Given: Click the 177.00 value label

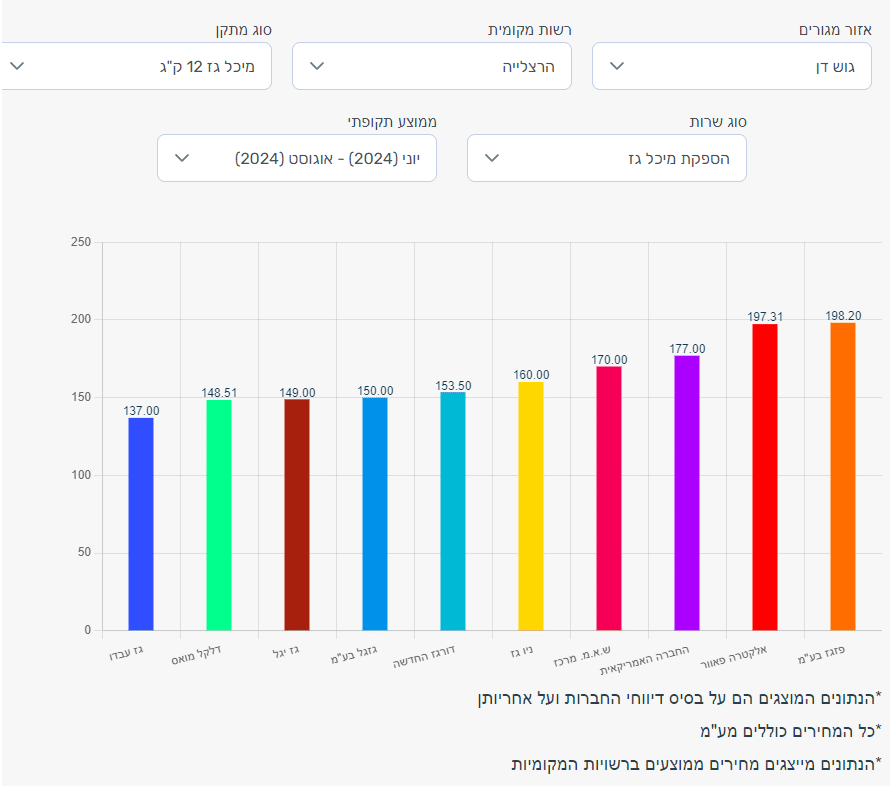Looking at the screenshot, I should 687,348.
